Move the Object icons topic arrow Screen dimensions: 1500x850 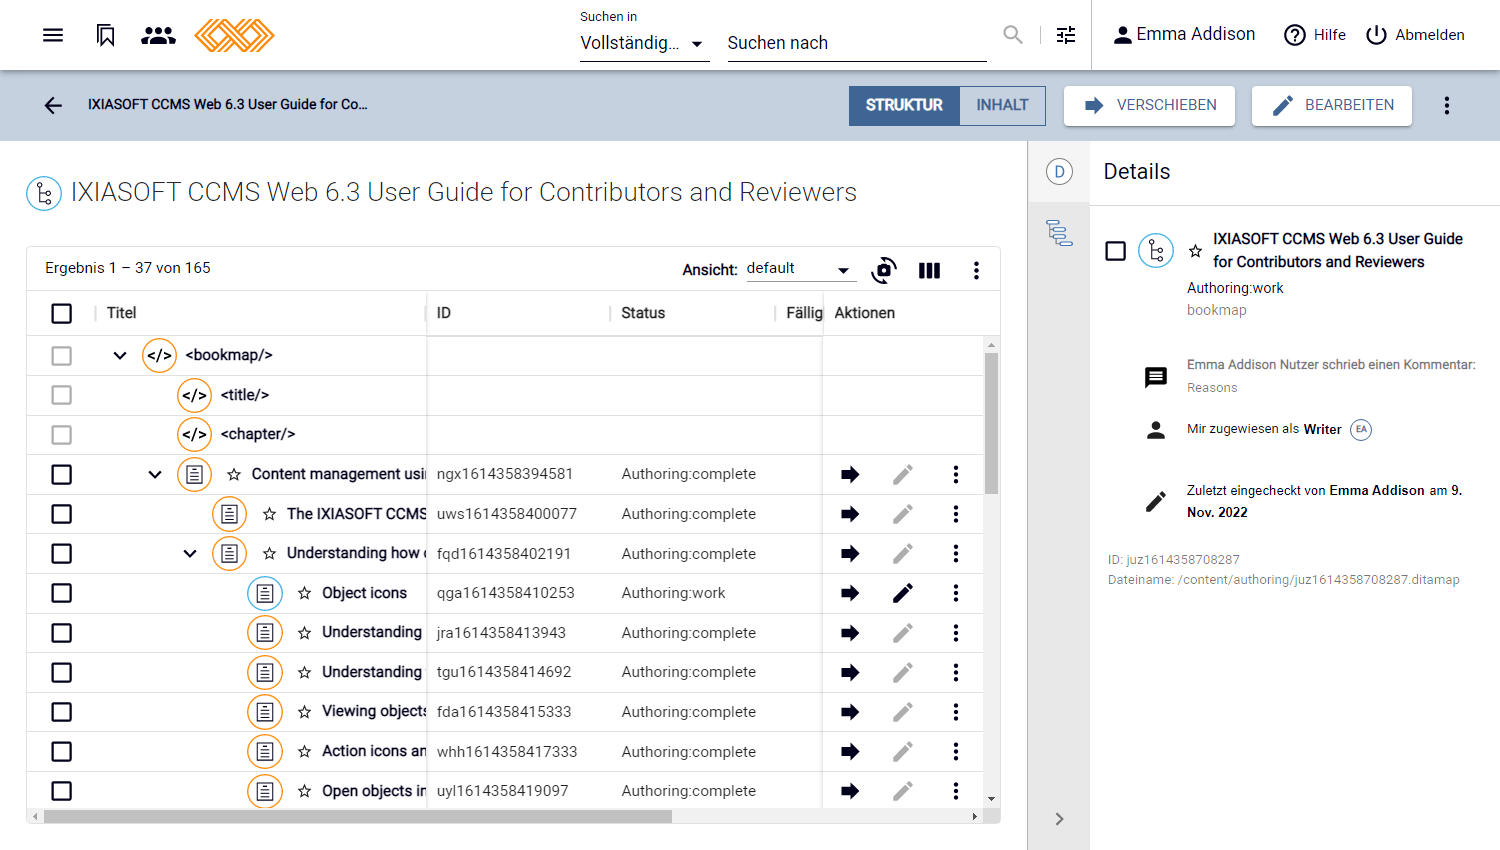tap(850, 593)
